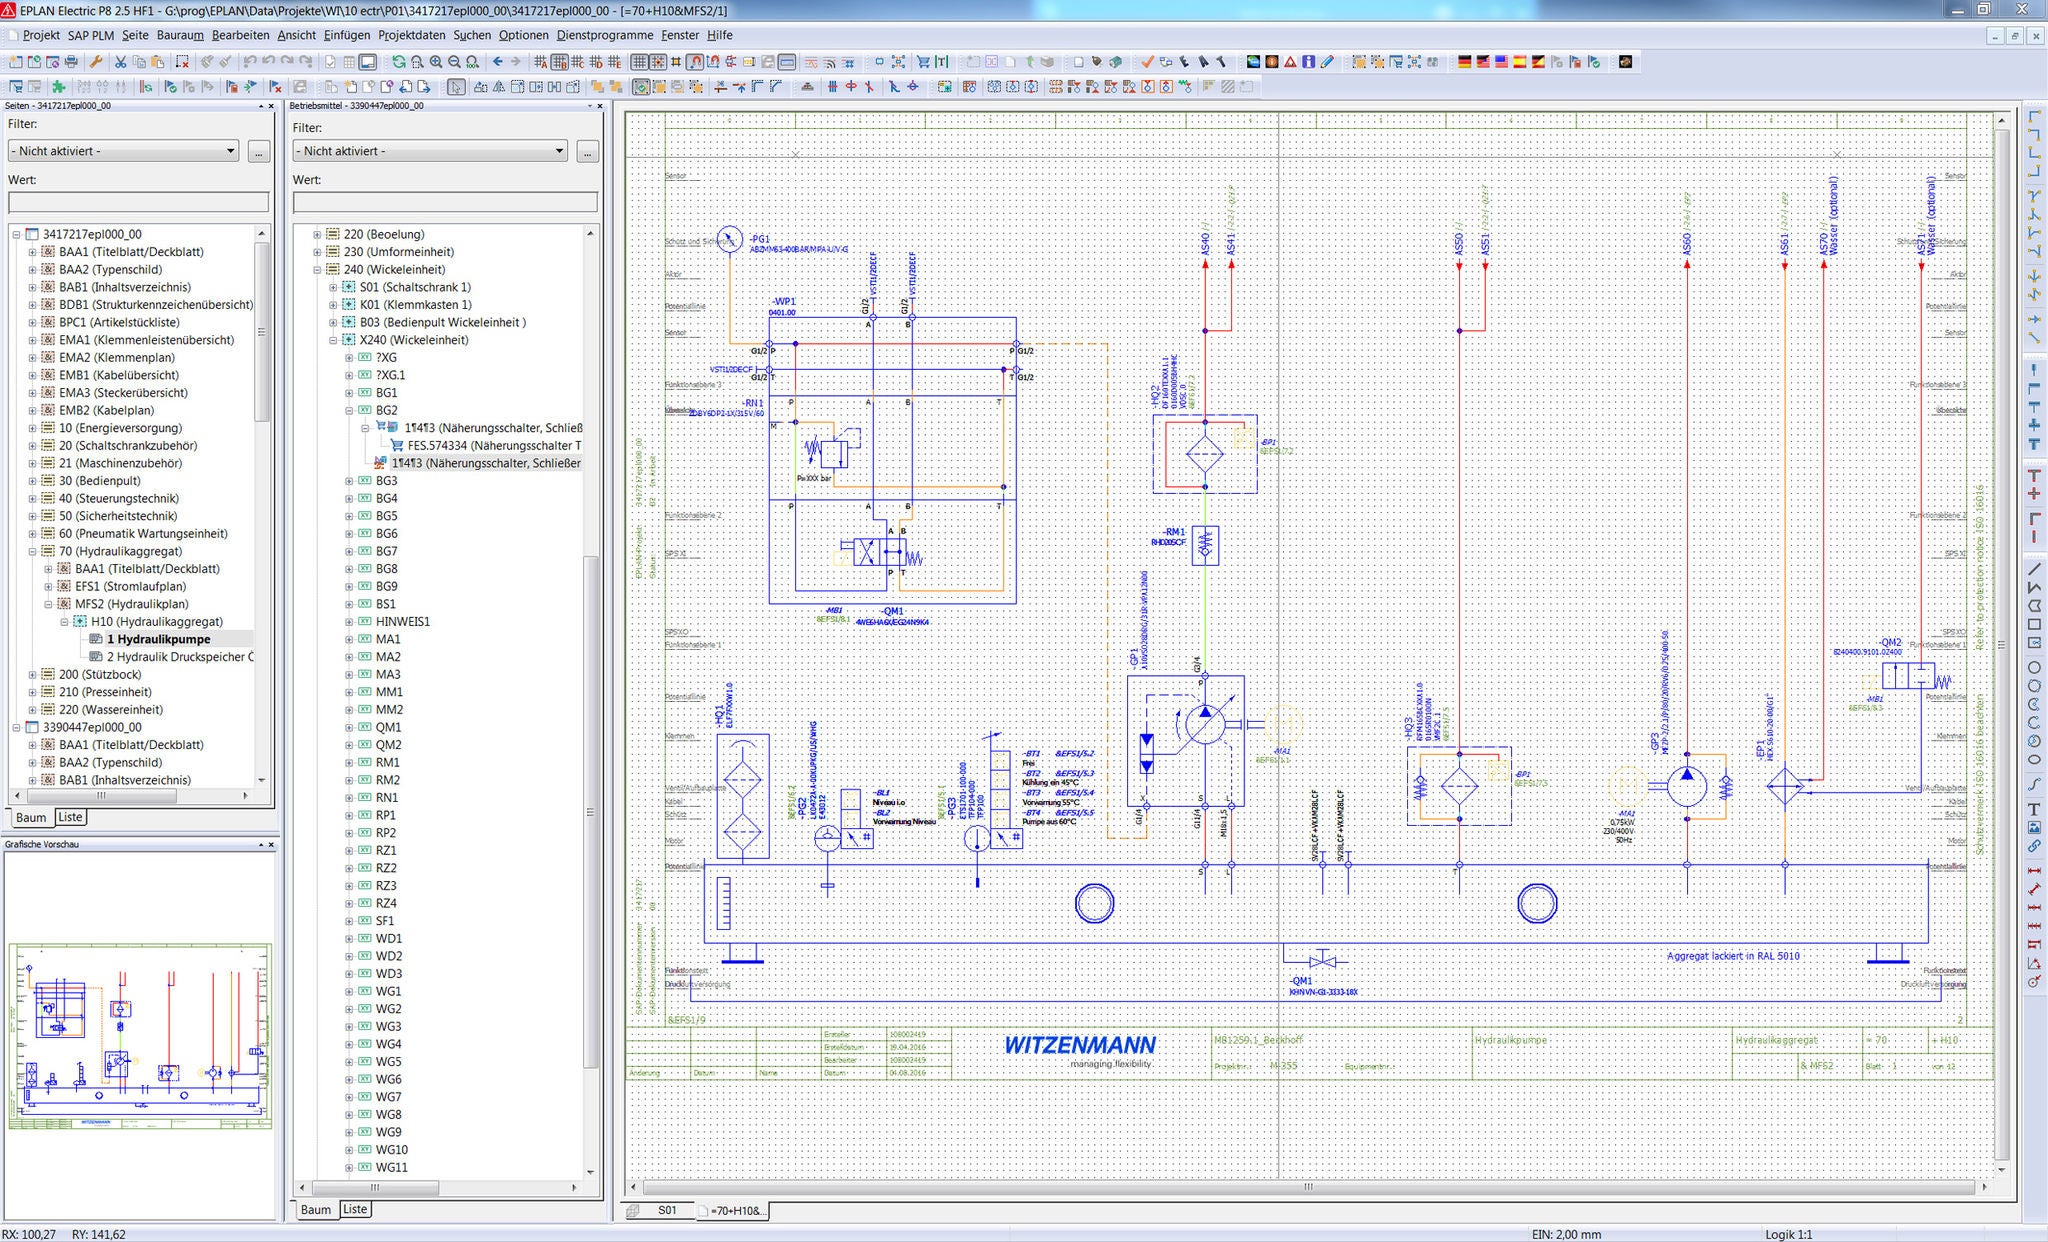Click the Wert input field in Betriebsmittel panel
Screen dimensions: 2048x1242
point(445,202)
